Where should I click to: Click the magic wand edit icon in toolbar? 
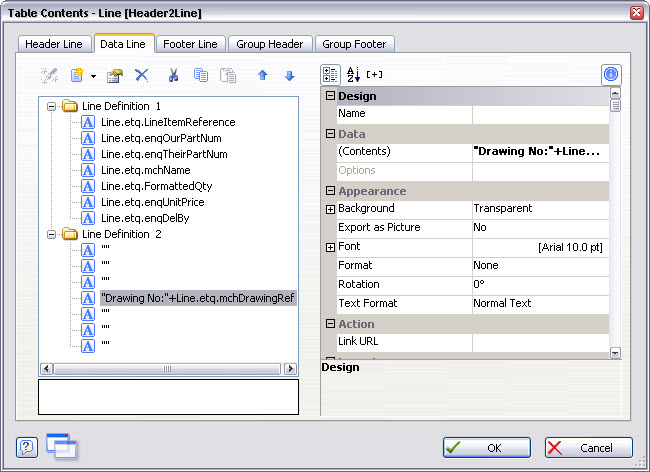coord(49,75)
